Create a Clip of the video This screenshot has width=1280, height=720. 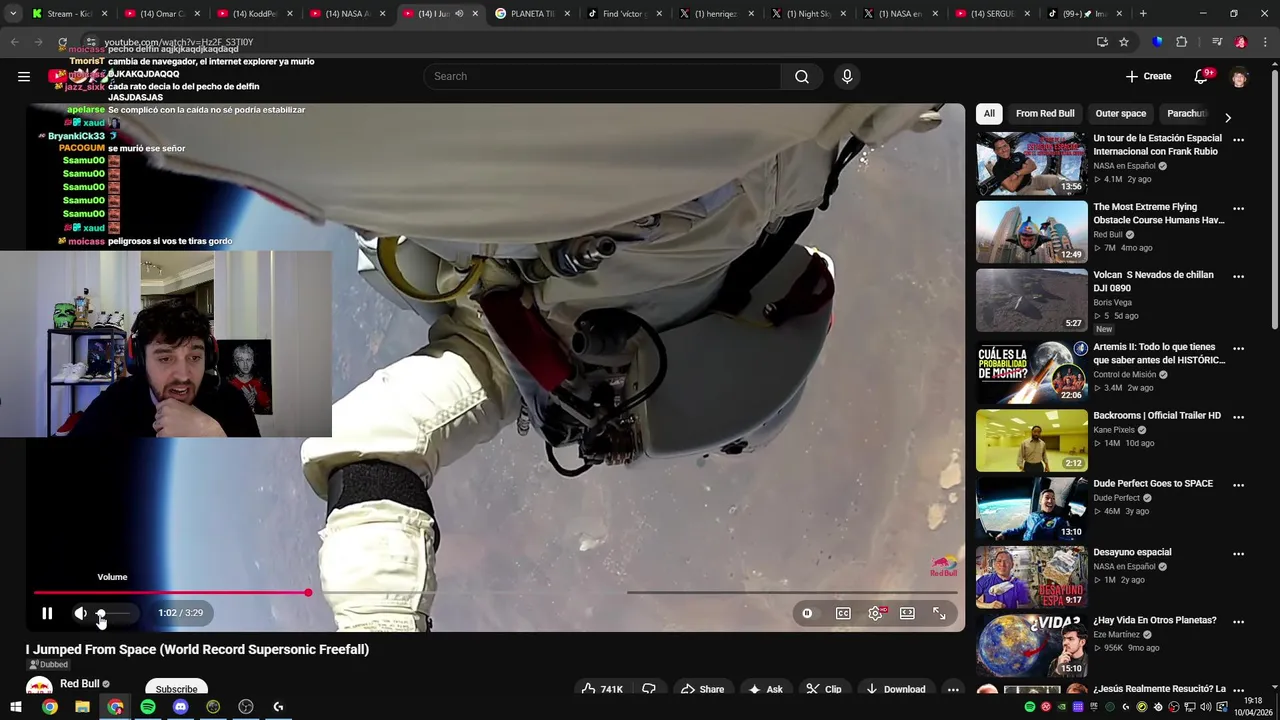coord(824,689)
